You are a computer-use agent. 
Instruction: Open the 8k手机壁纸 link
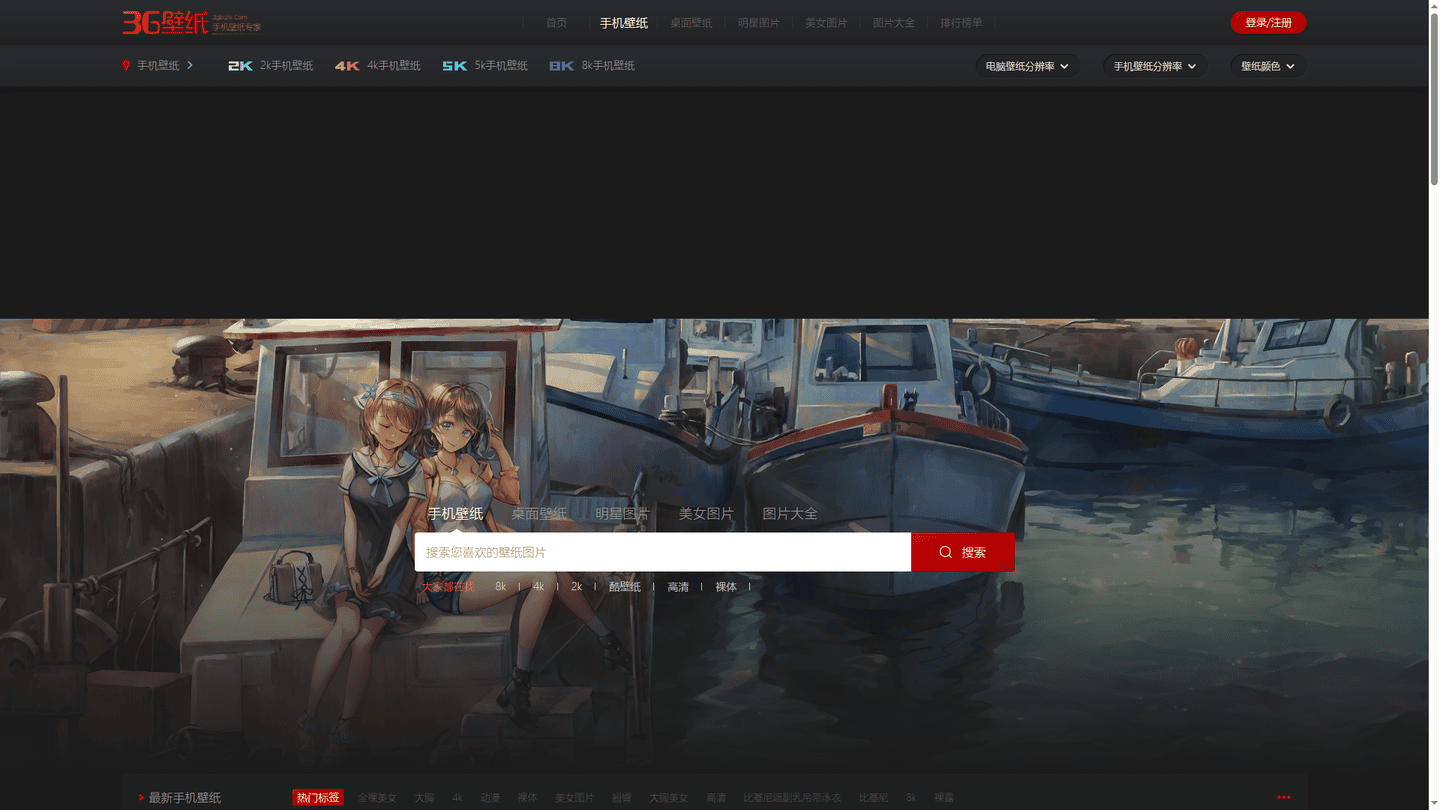608,66
